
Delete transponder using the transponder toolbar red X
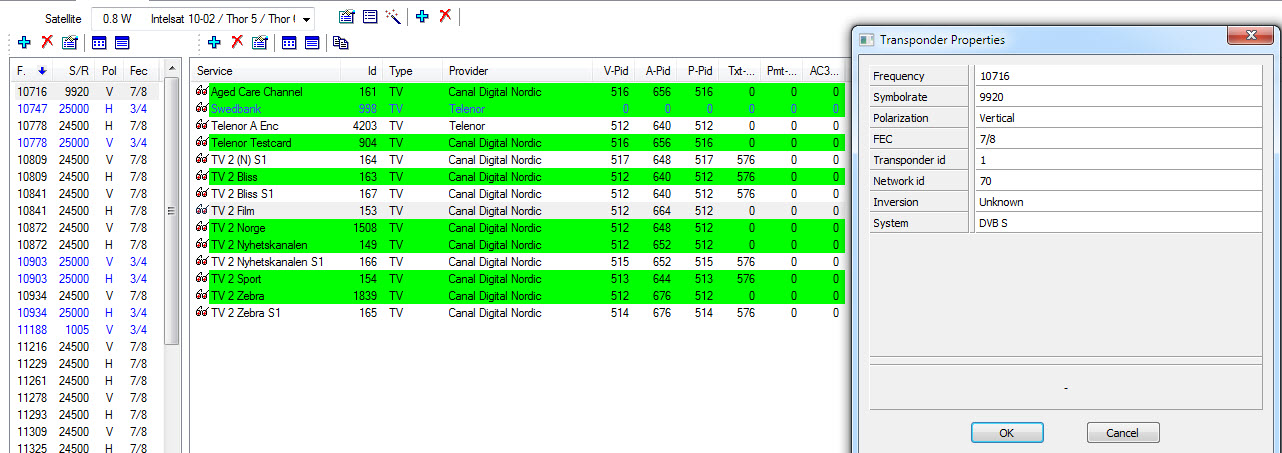click(x=47, y=42)
